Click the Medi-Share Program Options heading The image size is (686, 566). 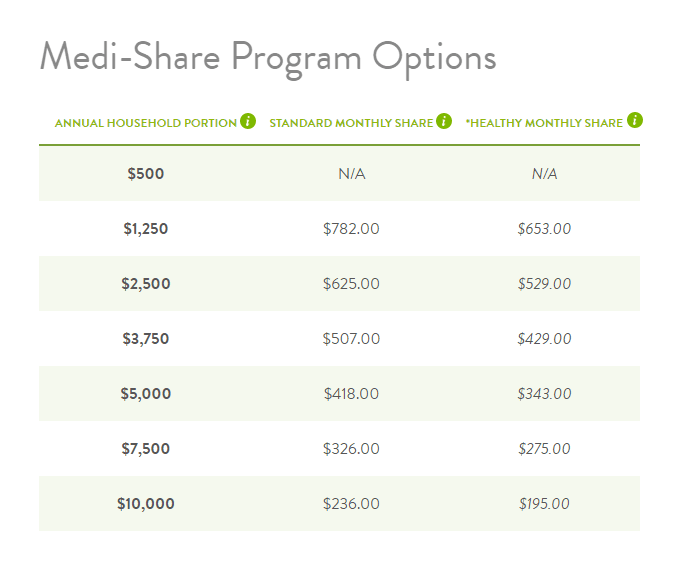[x=268, y=58]
